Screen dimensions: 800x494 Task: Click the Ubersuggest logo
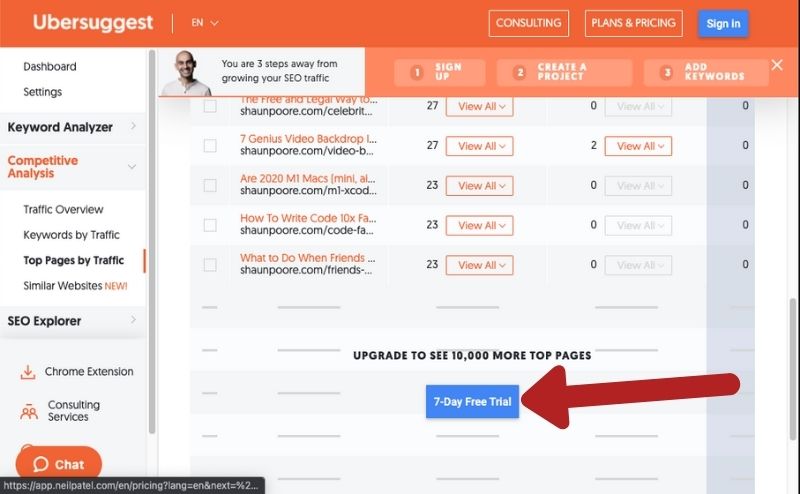[x=93, y=22]
